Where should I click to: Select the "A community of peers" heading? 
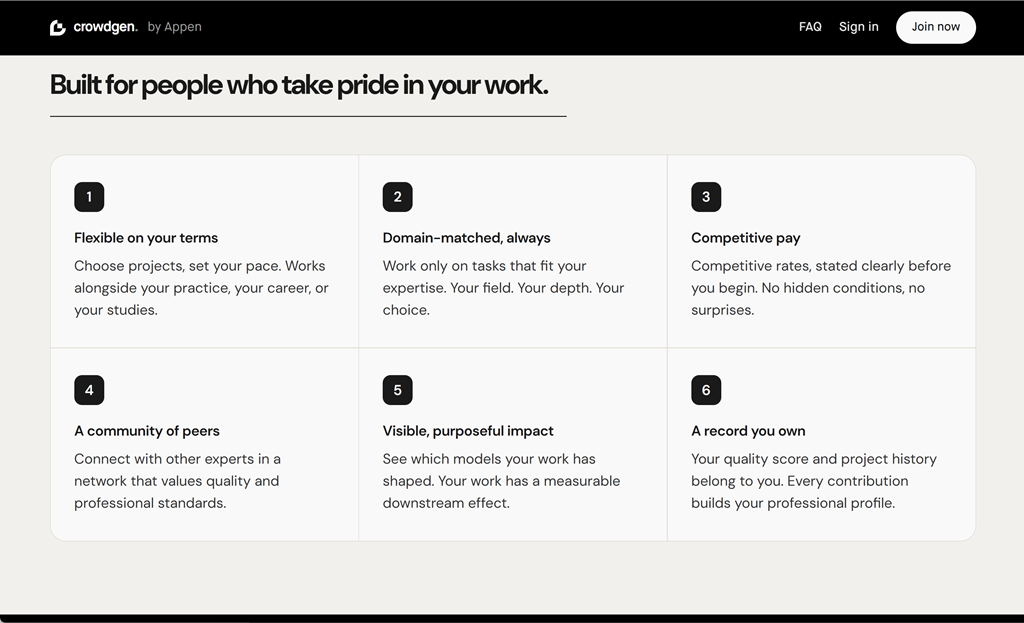pyautogui.click(x=147, y=431)
